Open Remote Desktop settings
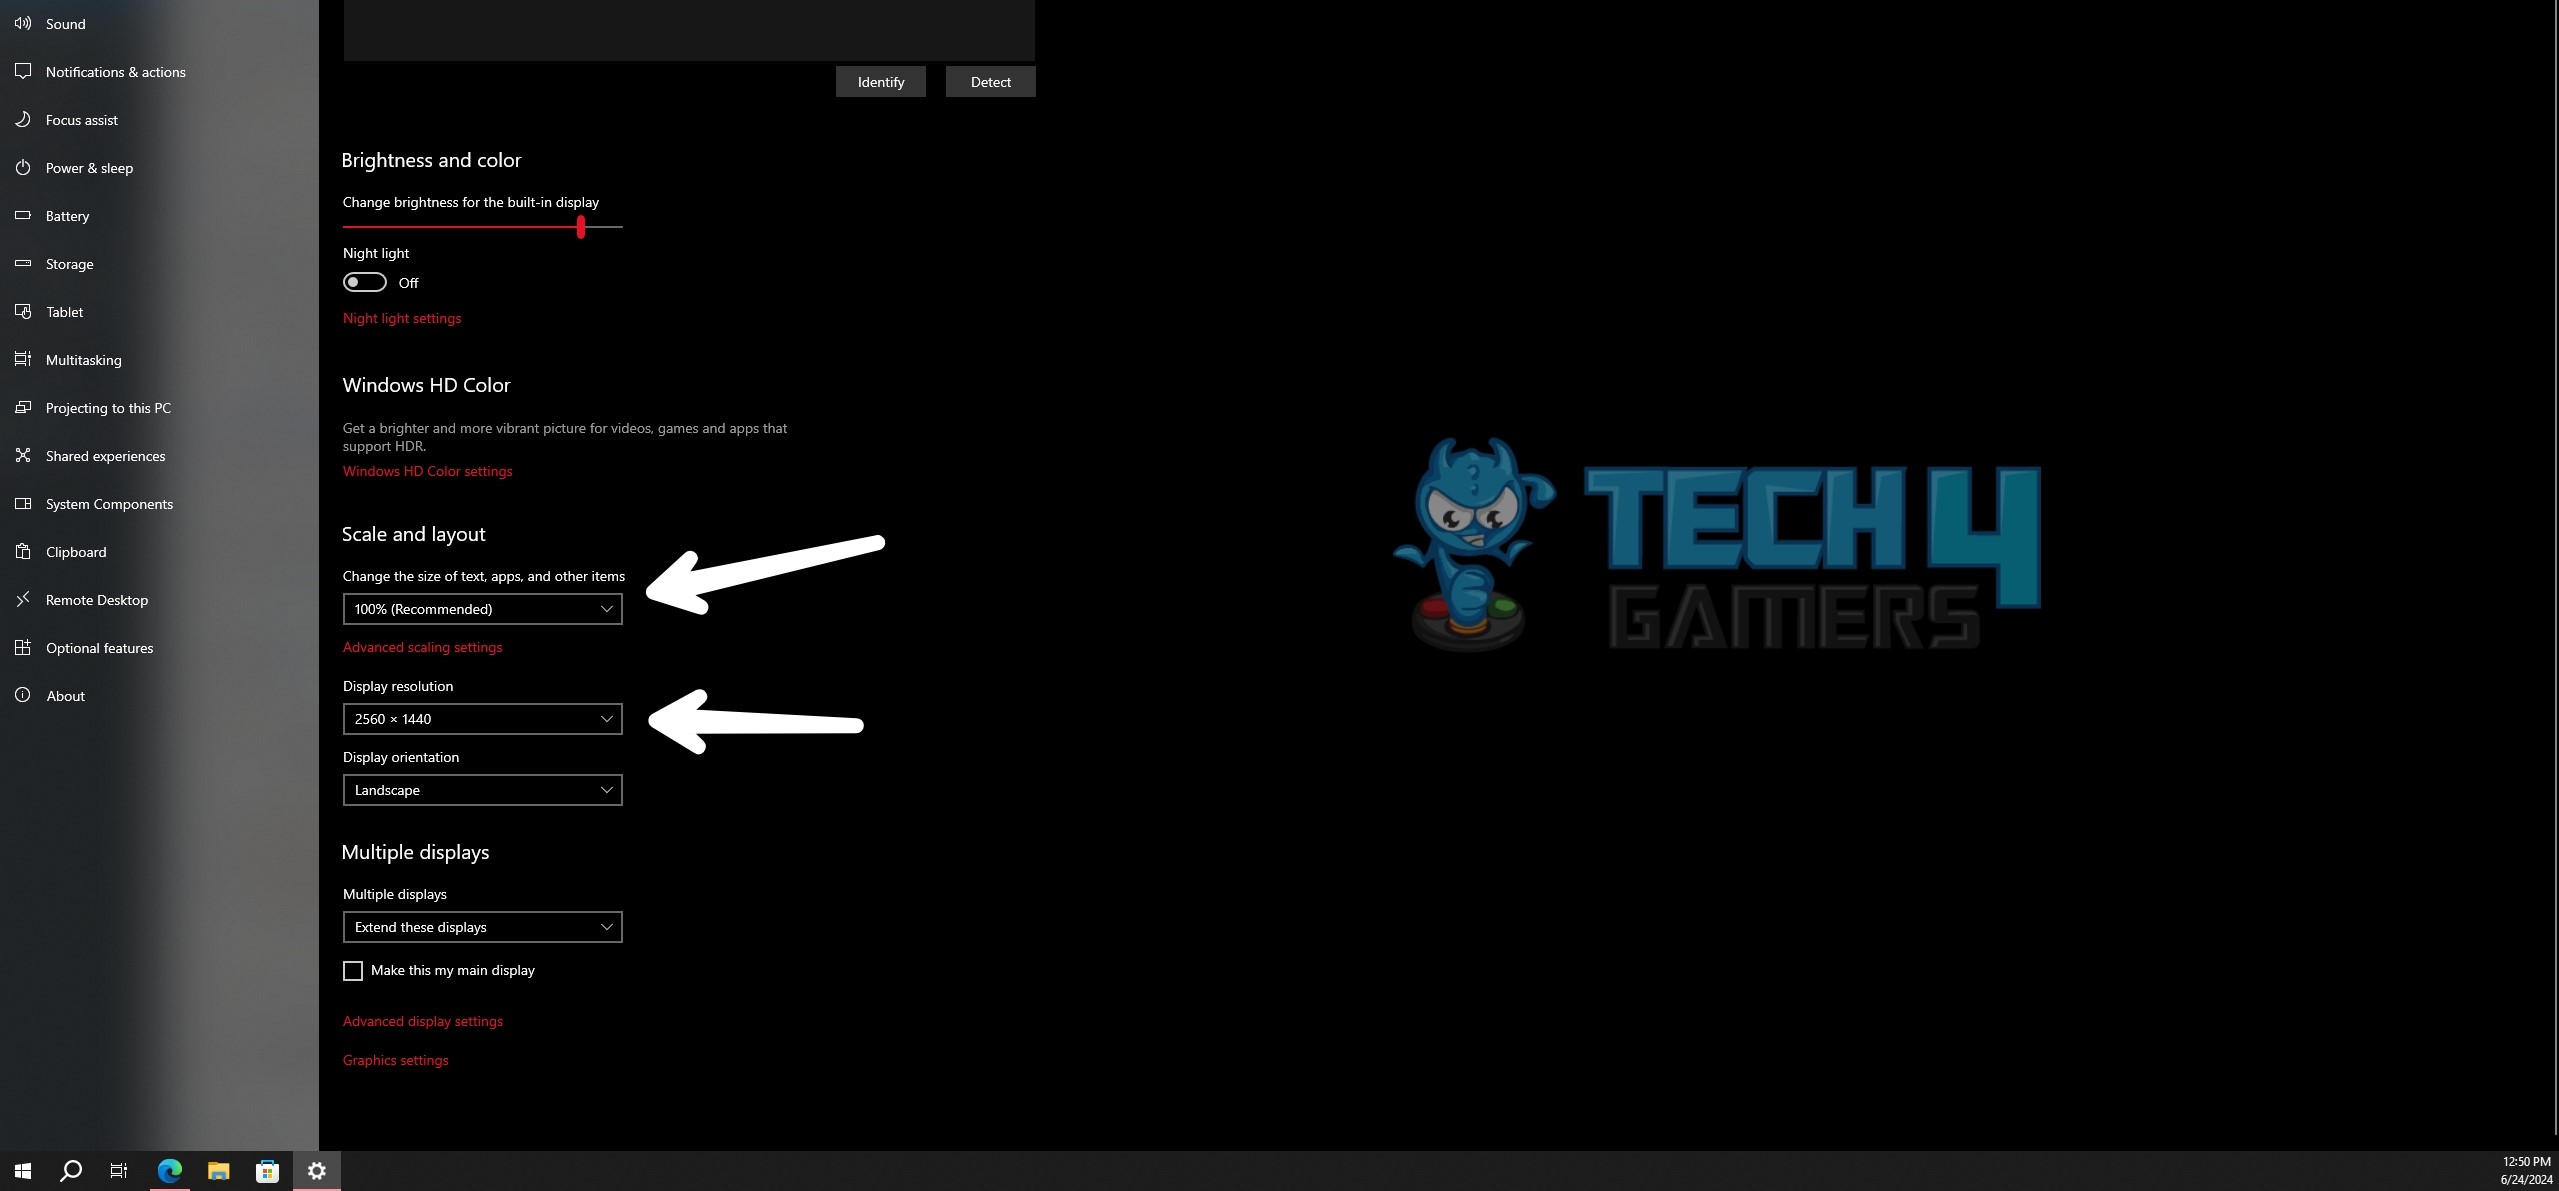Screen dimensions: 2559x1191 click(x=95, y=599)
